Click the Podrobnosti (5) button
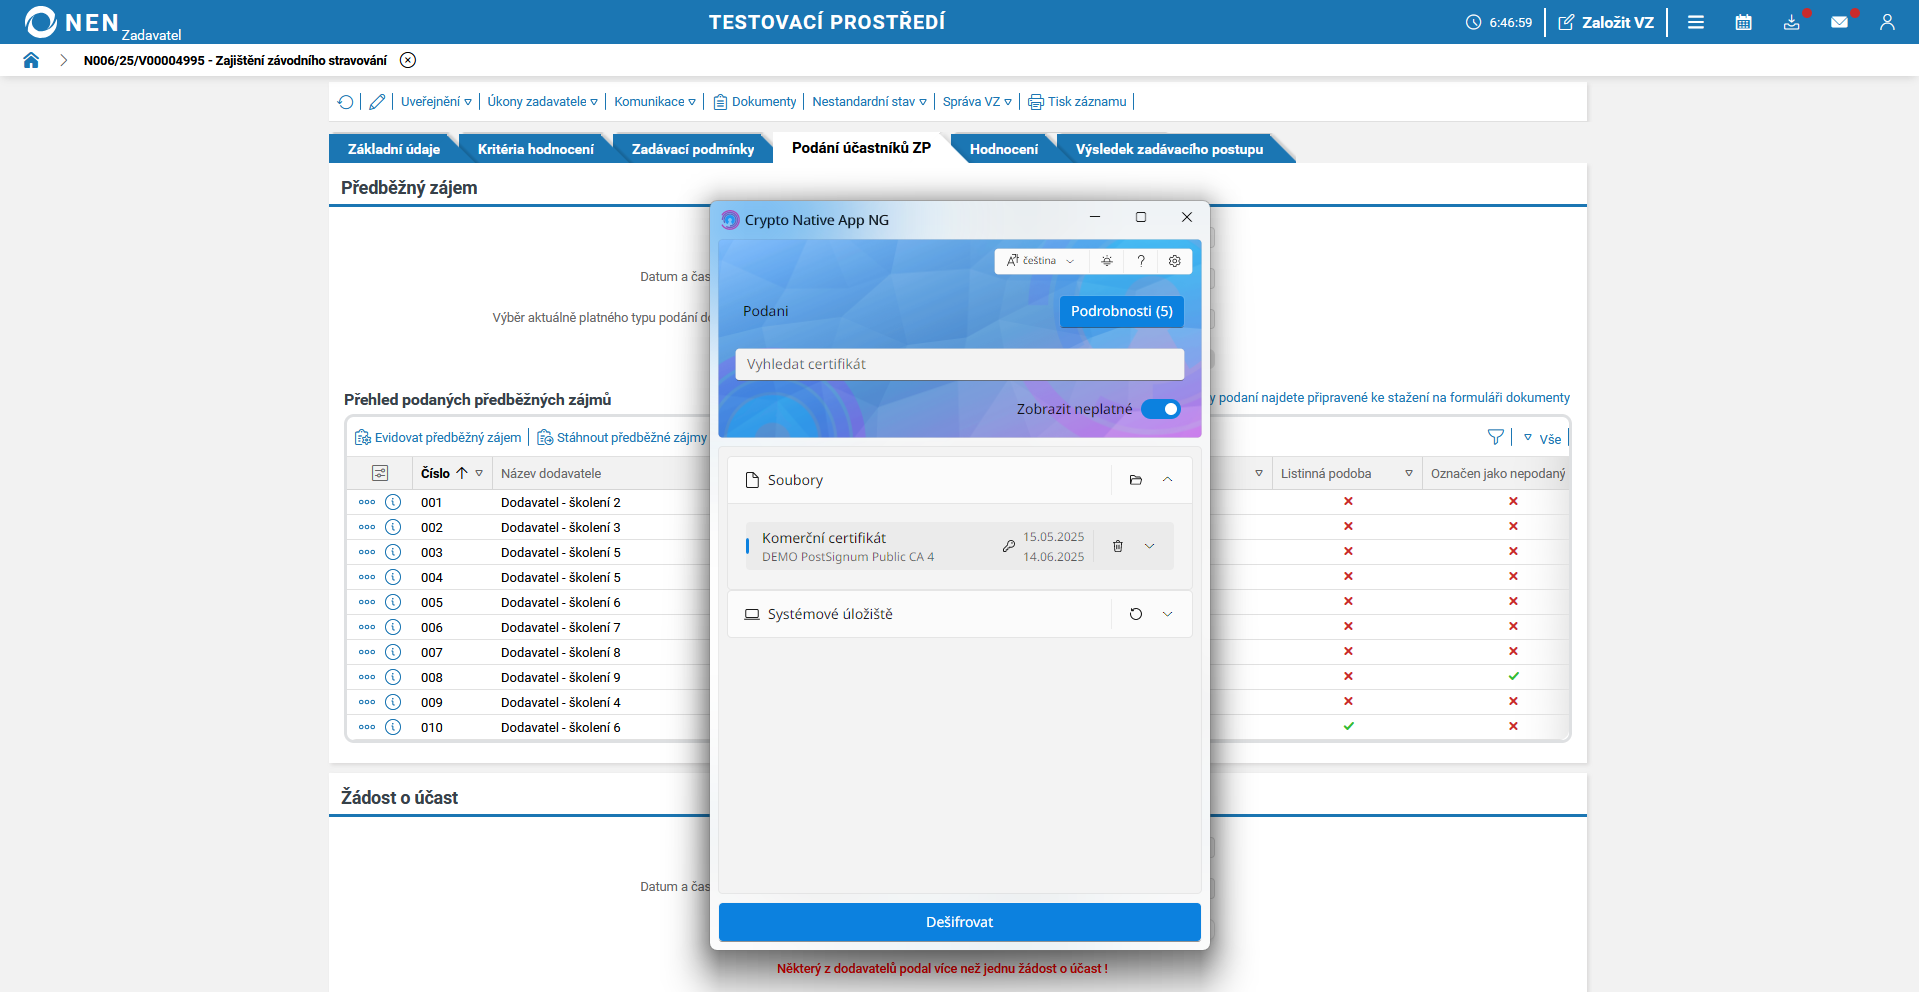This screenshot has height=992, width=1919. [x=1122, y=311]
